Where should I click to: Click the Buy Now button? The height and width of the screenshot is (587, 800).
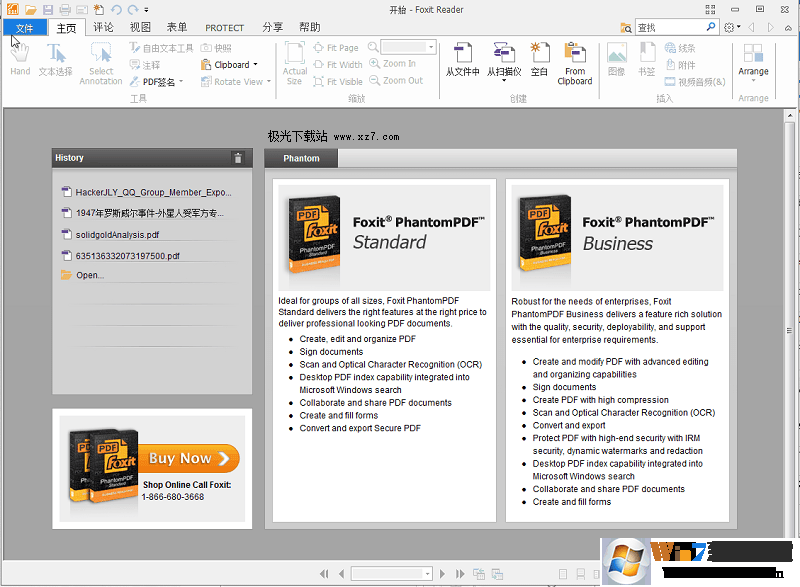187,457
